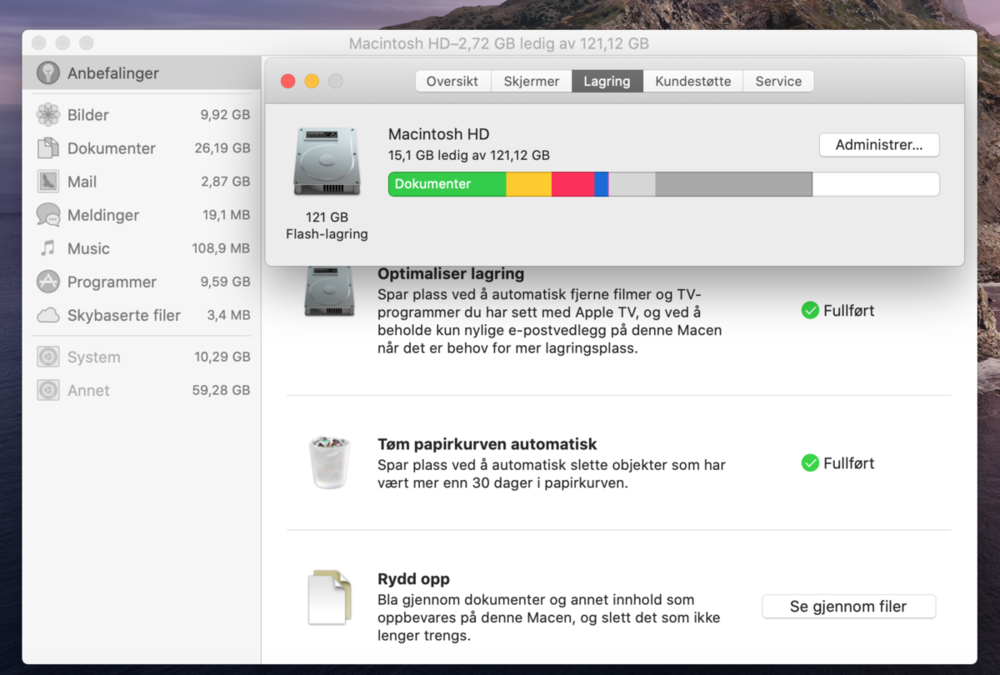Click the 15,1 GB ledig av 121,12 GB text
Screen dimensions: 1000x675
pos(469,155)
